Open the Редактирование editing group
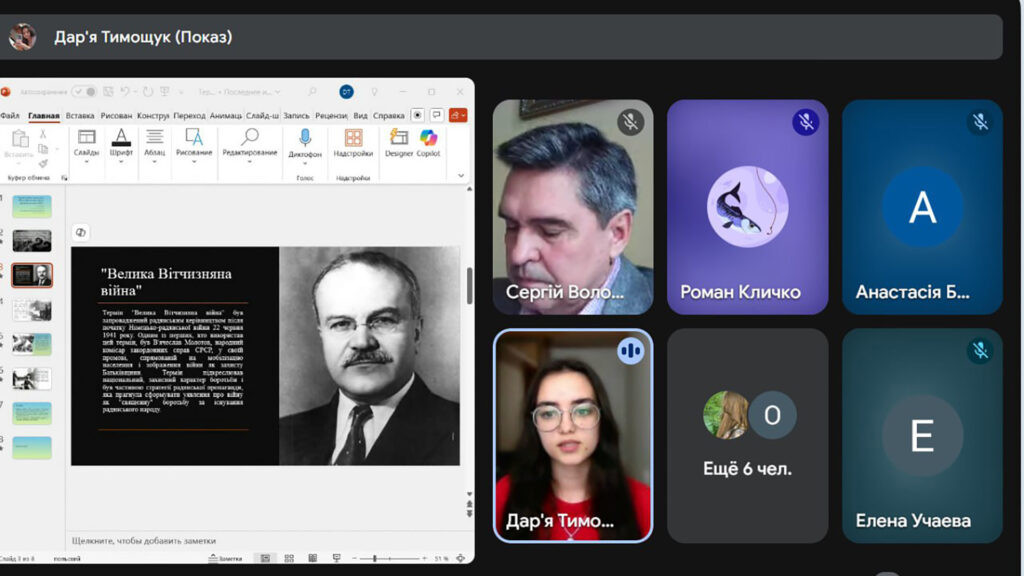The image size is (1024, 576). coord(249,146)
